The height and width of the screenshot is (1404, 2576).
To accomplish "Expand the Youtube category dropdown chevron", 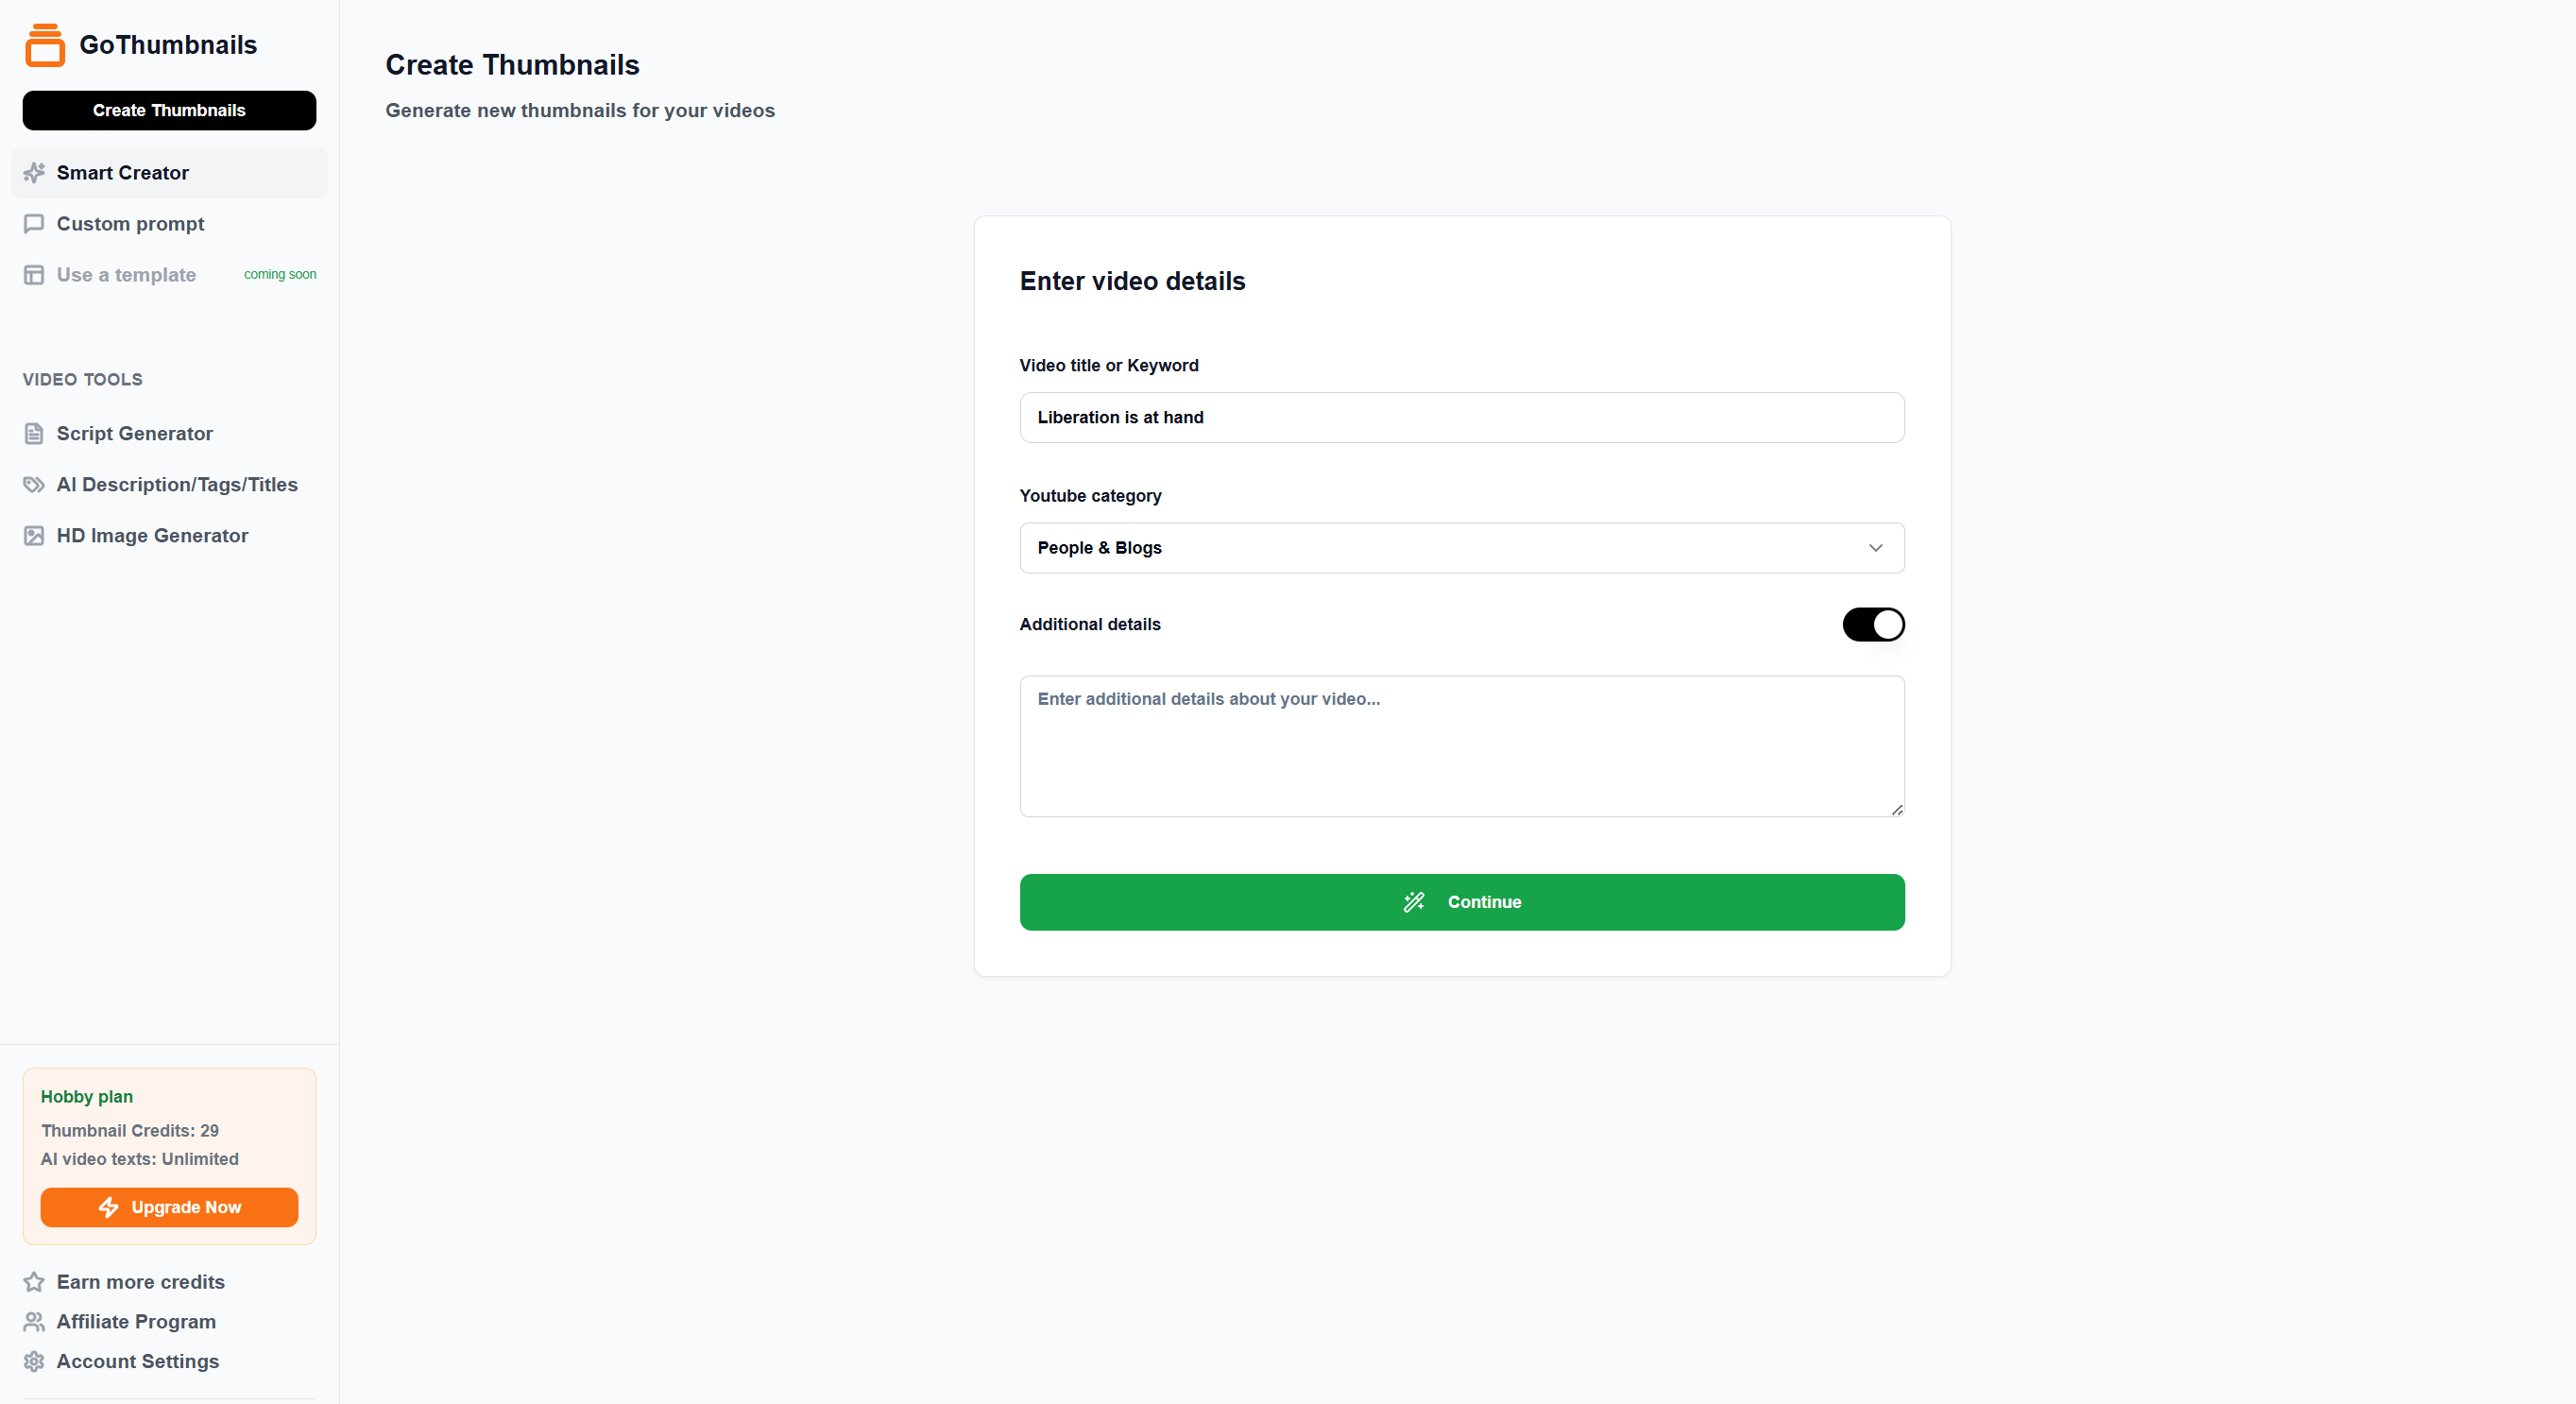I will [x=1875, y=548].
